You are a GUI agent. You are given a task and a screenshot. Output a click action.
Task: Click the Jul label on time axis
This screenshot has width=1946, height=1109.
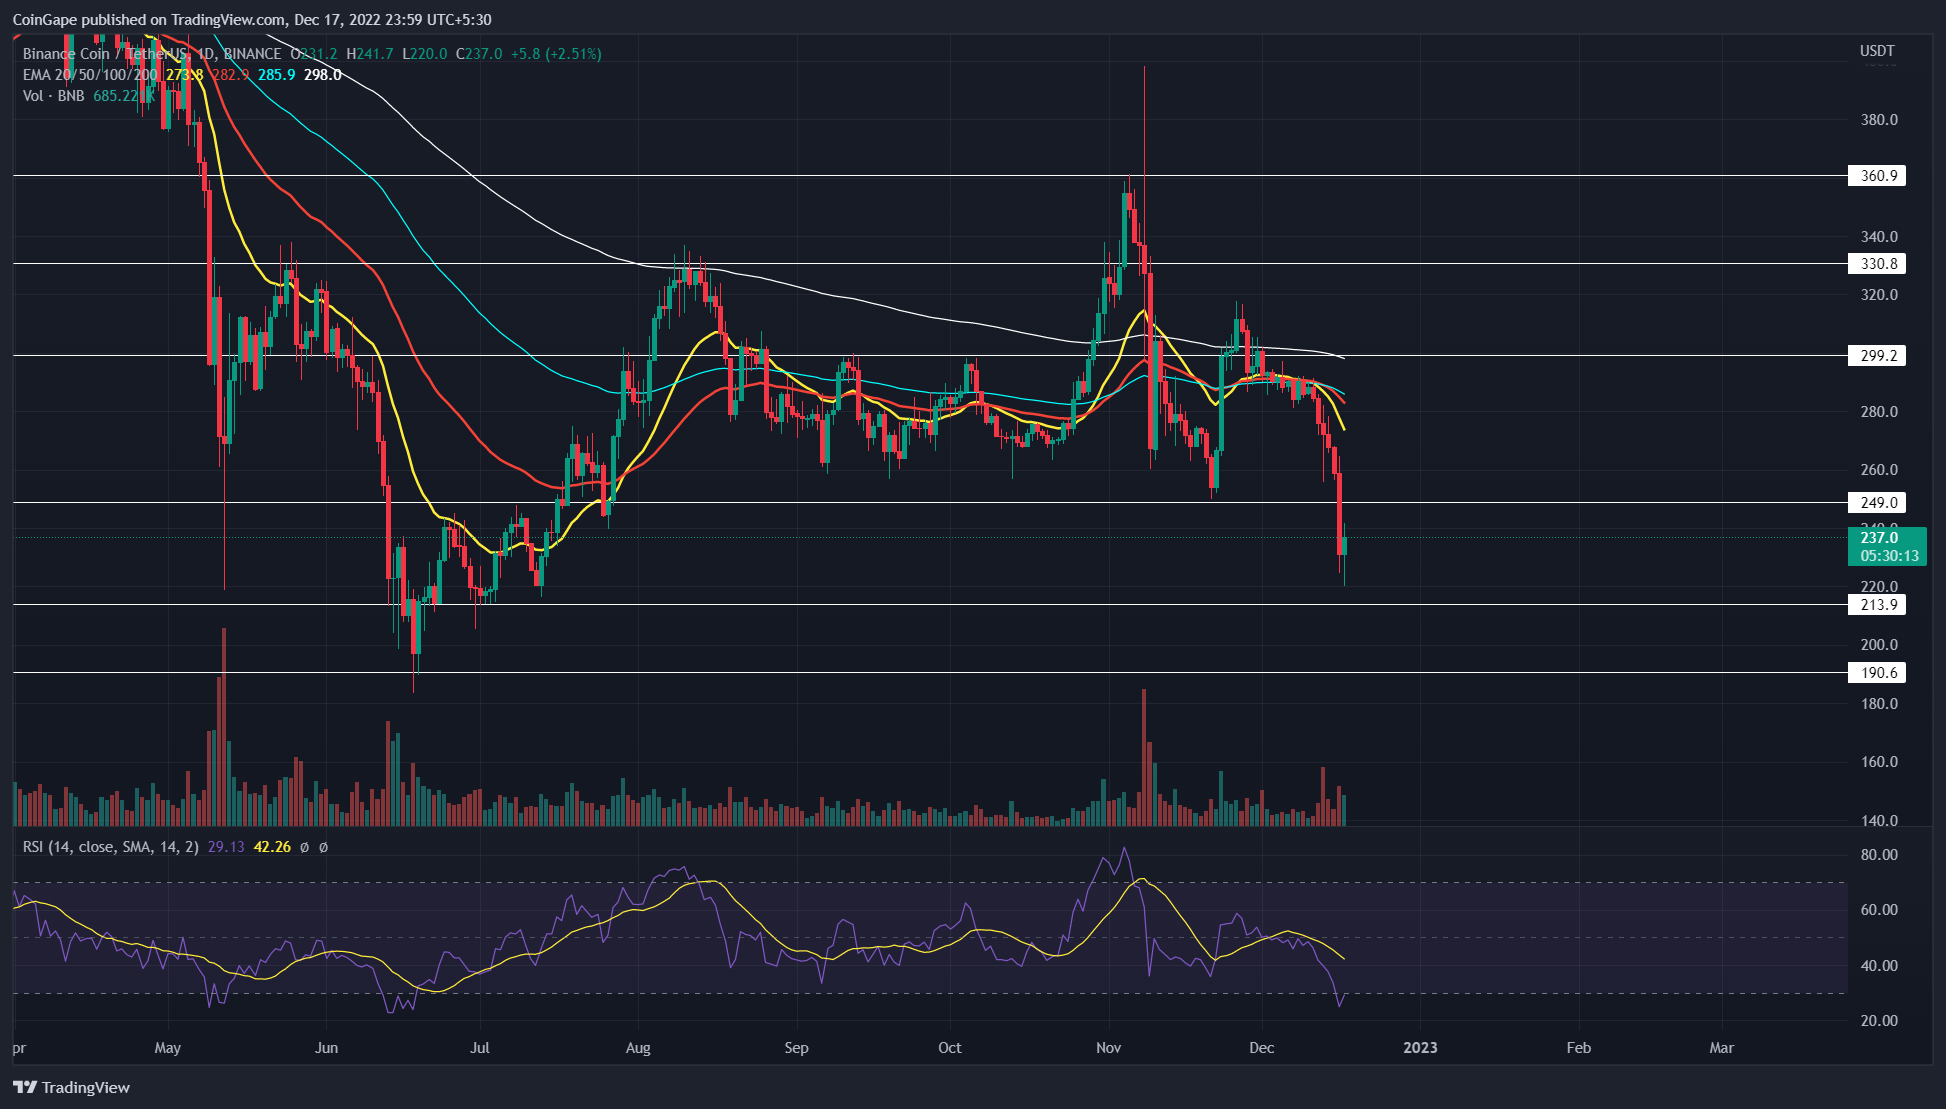pos(480,1048)
